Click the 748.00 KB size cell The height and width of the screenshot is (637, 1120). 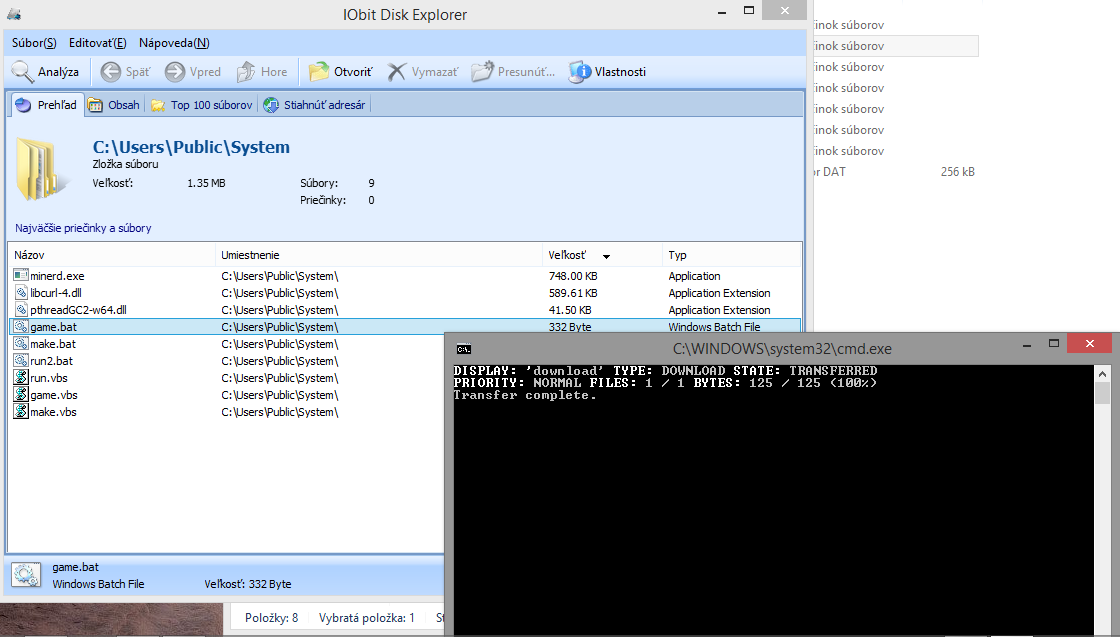(573, 276)
